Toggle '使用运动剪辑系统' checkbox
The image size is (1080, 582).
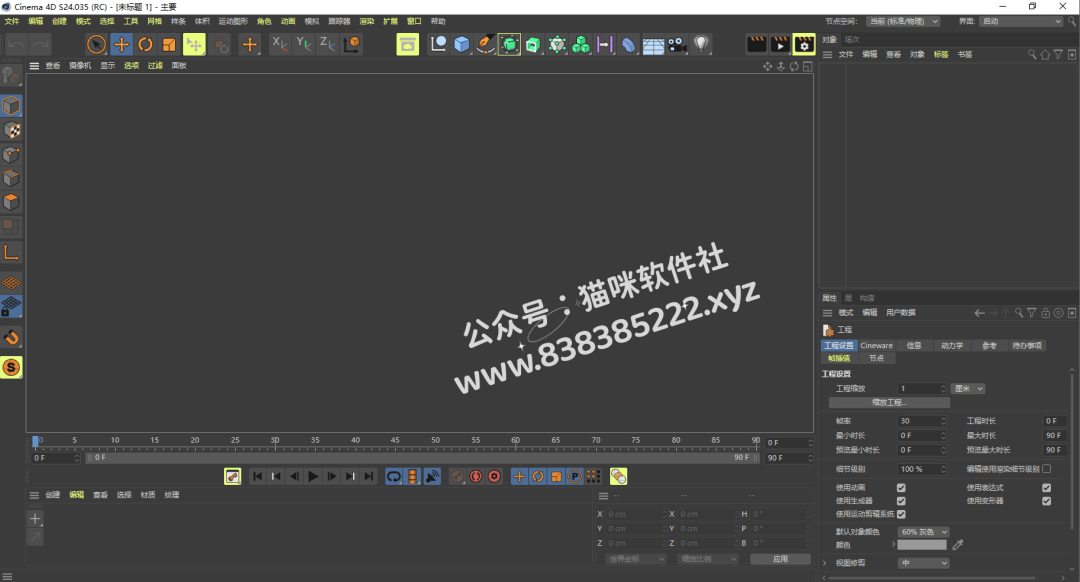pyautogui.click(x=901, y=514)
